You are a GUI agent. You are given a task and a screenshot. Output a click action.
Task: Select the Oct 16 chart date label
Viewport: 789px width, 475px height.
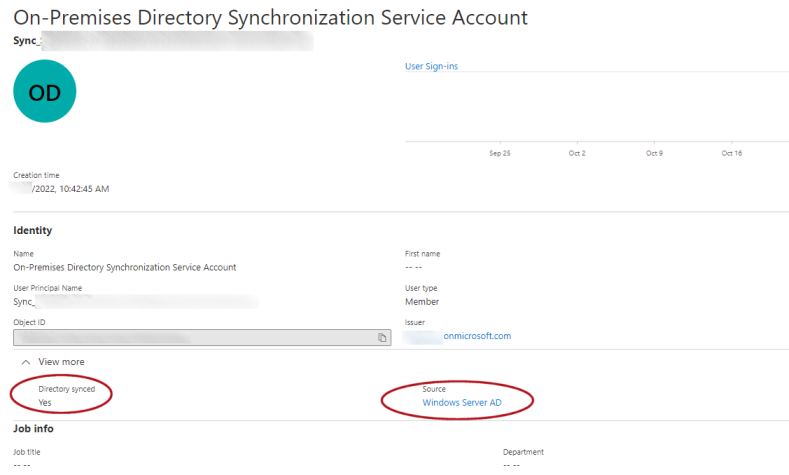pos(732,153)
